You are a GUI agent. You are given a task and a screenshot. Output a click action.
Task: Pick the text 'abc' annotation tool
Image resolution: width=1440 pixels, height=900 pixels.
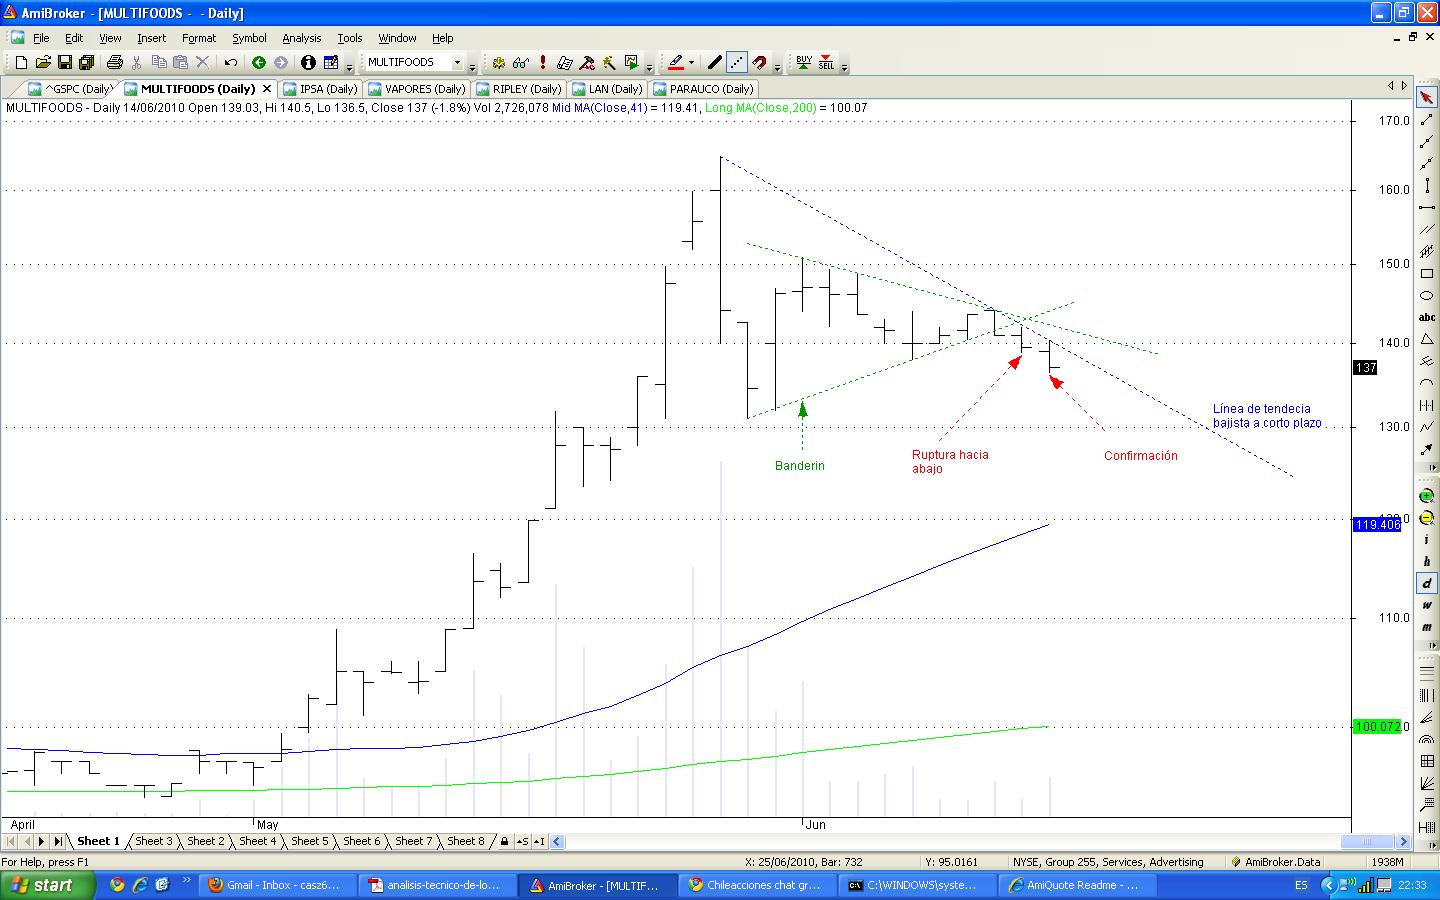point(1427,317)
